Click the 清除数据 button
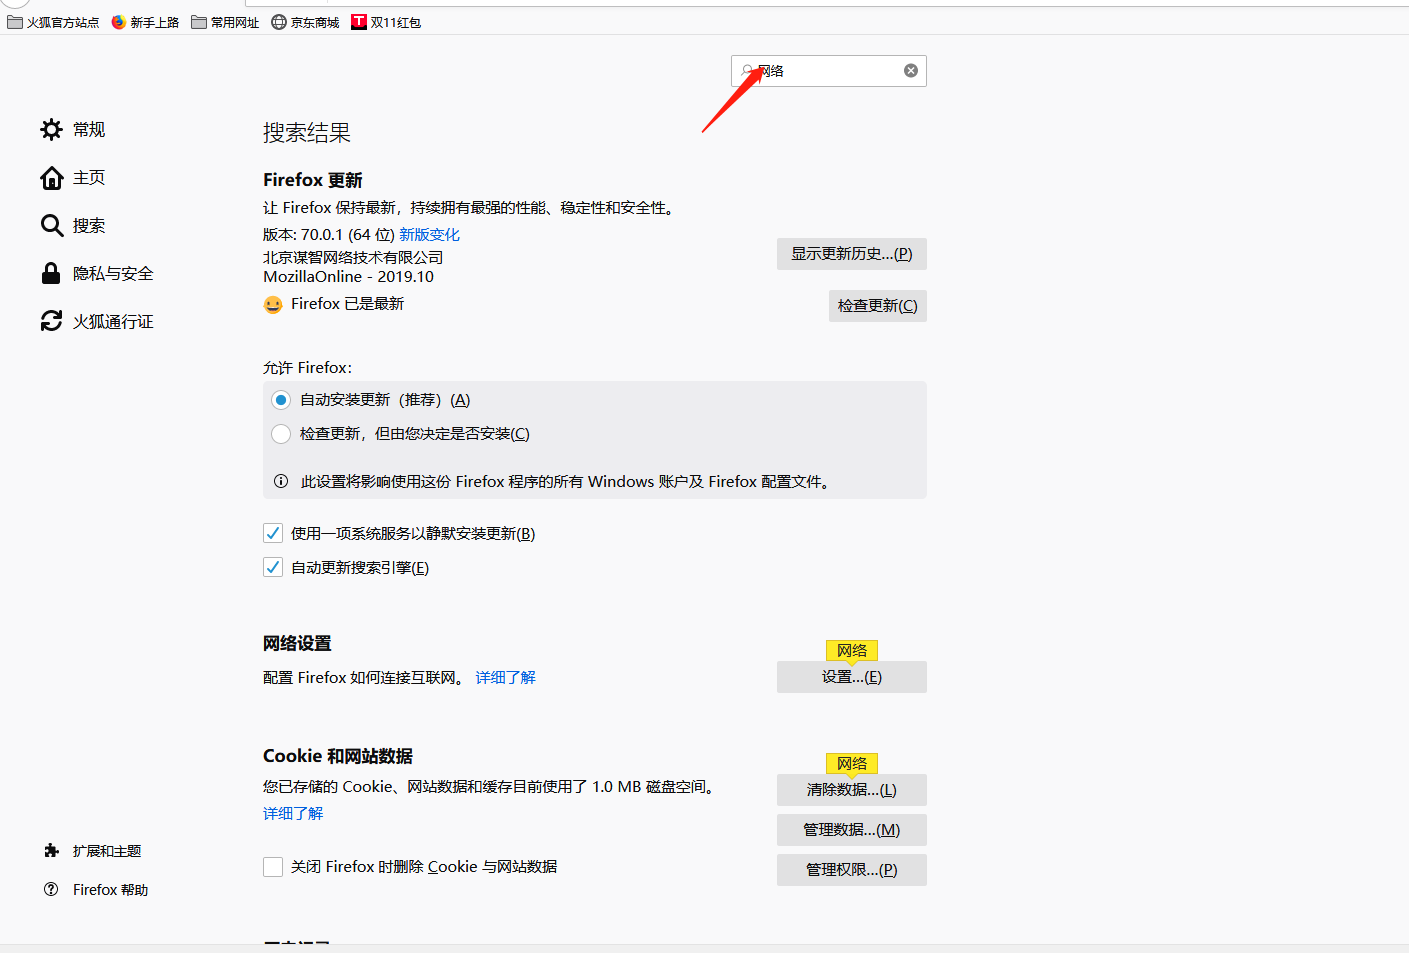1409x953 pixels. 852,790
